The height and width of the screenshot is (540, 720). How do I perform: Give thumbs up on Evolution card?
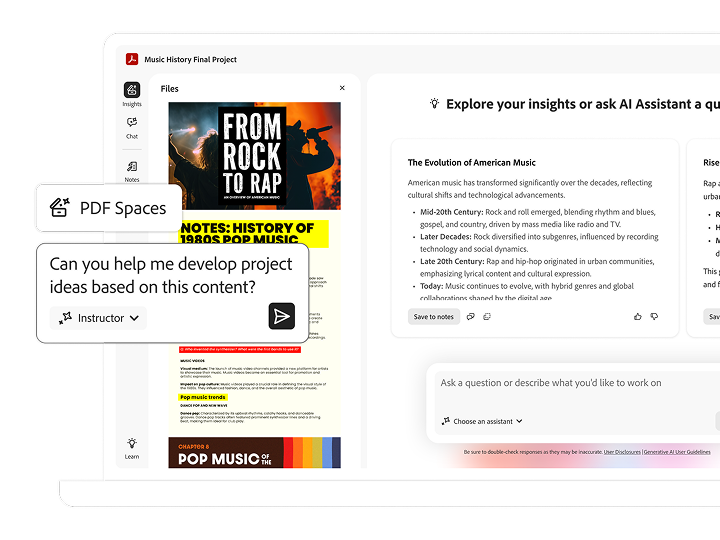coord(637,316)
